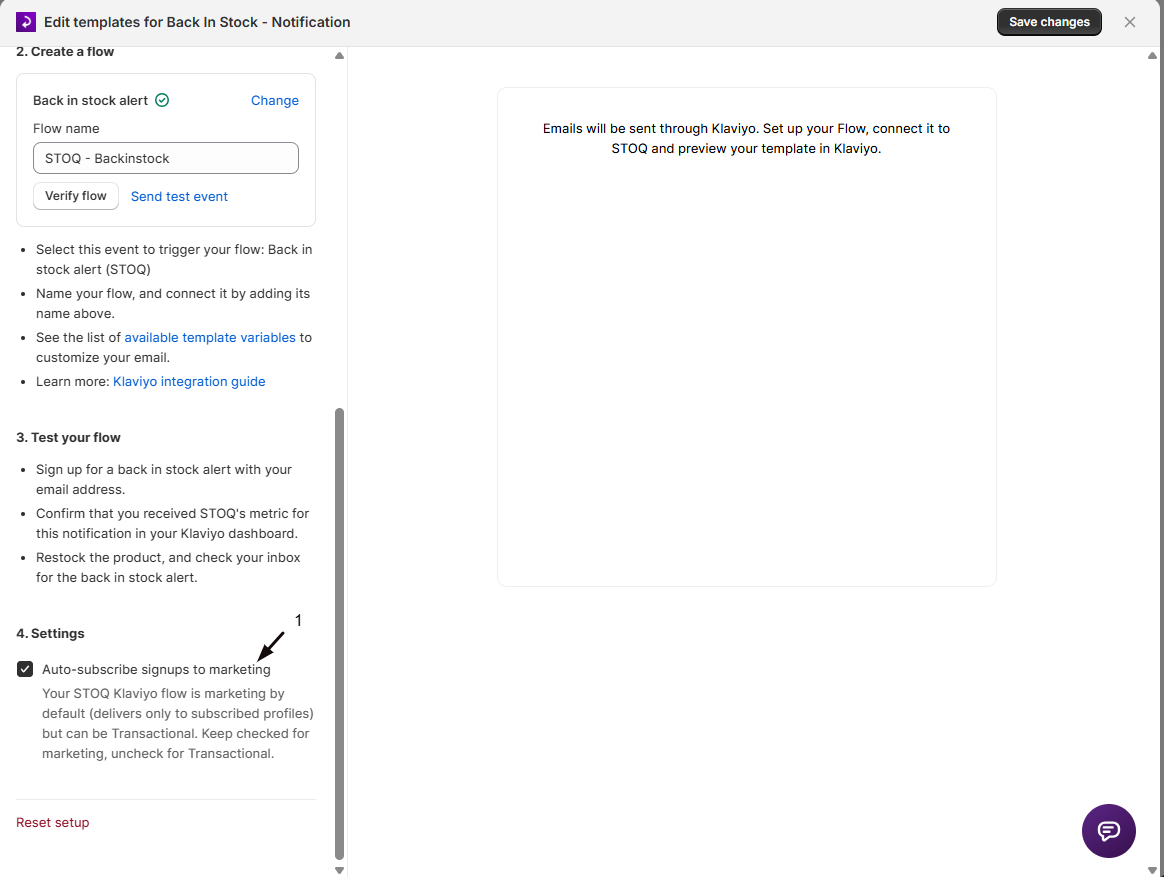This screenshot has height=877, width=1164.
Task: Click the 'Confirm that you received STOQ's metric' bullet
Action: [x=172, y=524]
